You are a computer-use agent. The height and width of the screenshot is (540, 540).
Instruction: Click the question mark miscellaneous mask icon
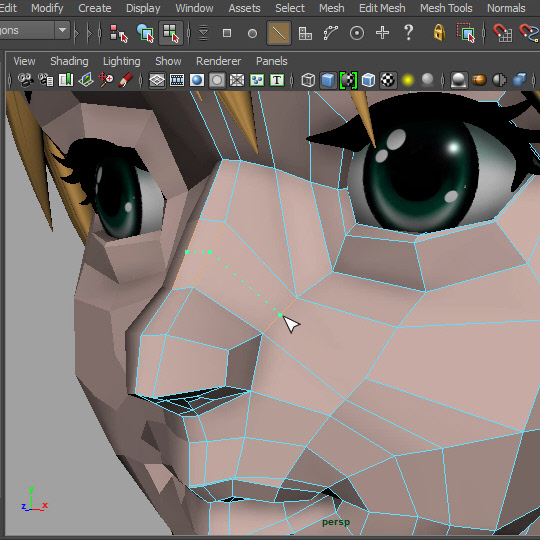[408, 33]
